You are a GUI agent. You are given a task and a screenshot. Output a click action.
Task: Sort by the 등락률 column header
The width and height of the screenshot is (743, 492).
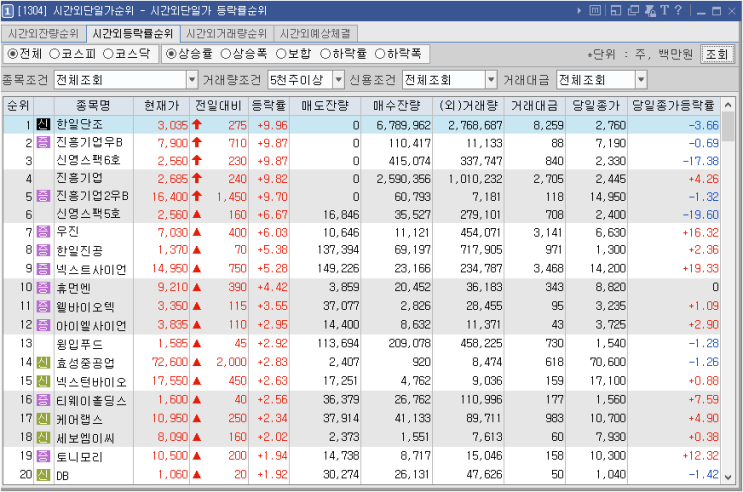pos(269,106)
